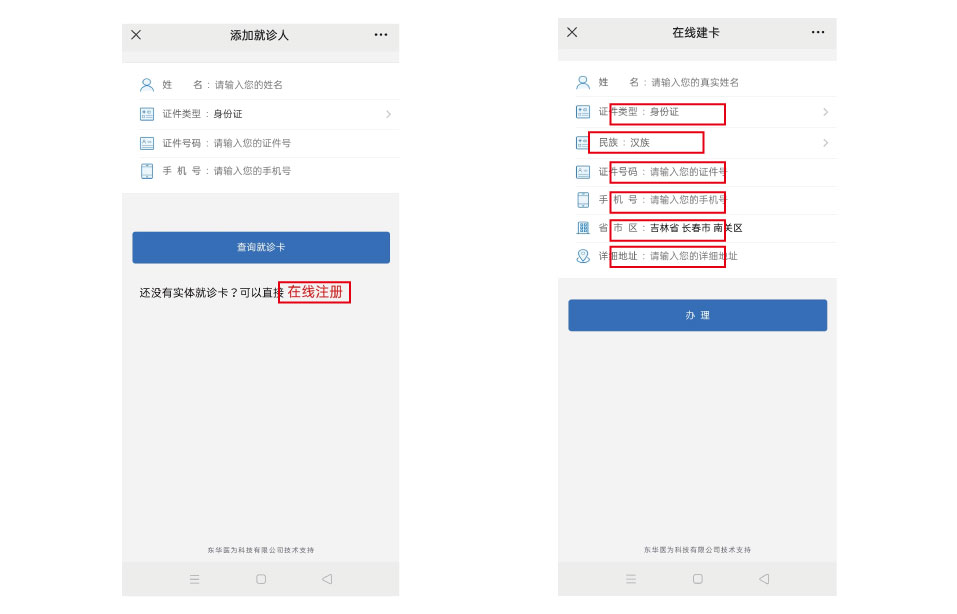Expand 证件类型 chevron on 添加就诊人 screen
This screenshot has height=614, width=957.
click(x=388, y=114)
